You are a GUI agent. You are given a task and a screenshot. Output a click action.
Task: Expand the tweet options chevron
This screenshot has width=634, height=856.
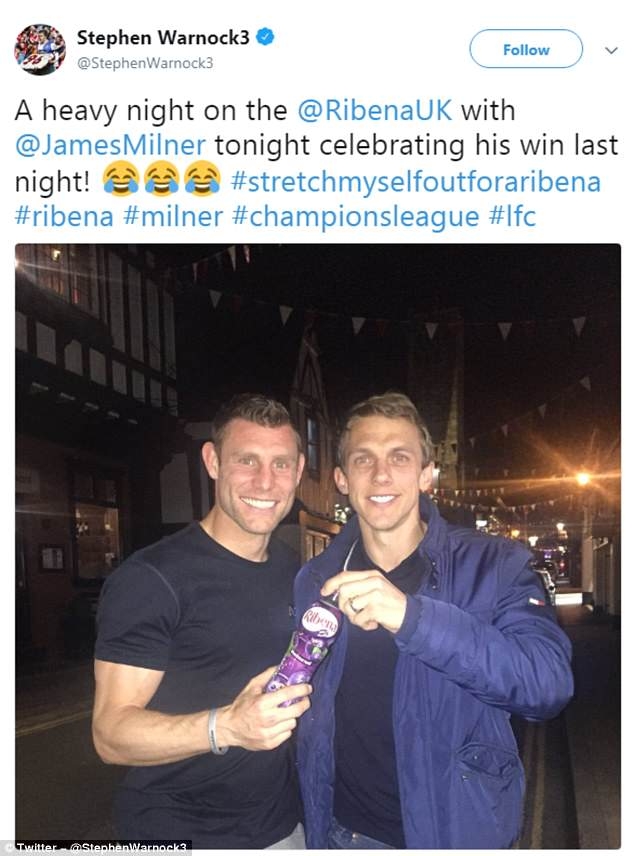(612, 50)
